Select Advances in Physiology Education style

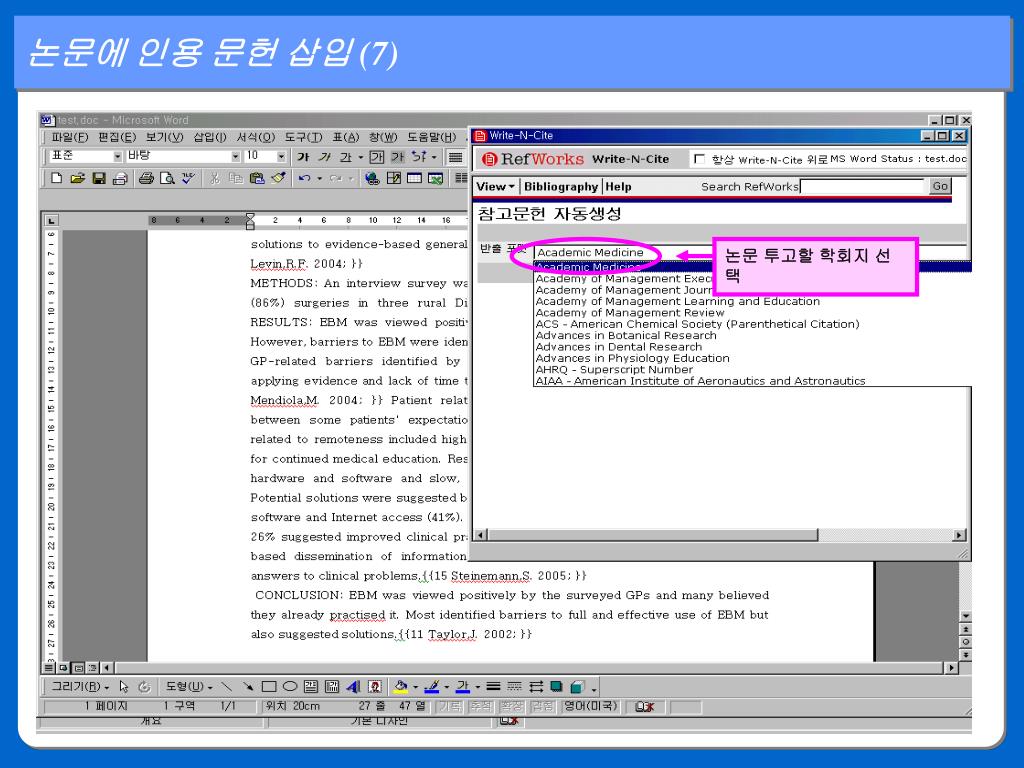pyautogui.click(x=632, y=359)
